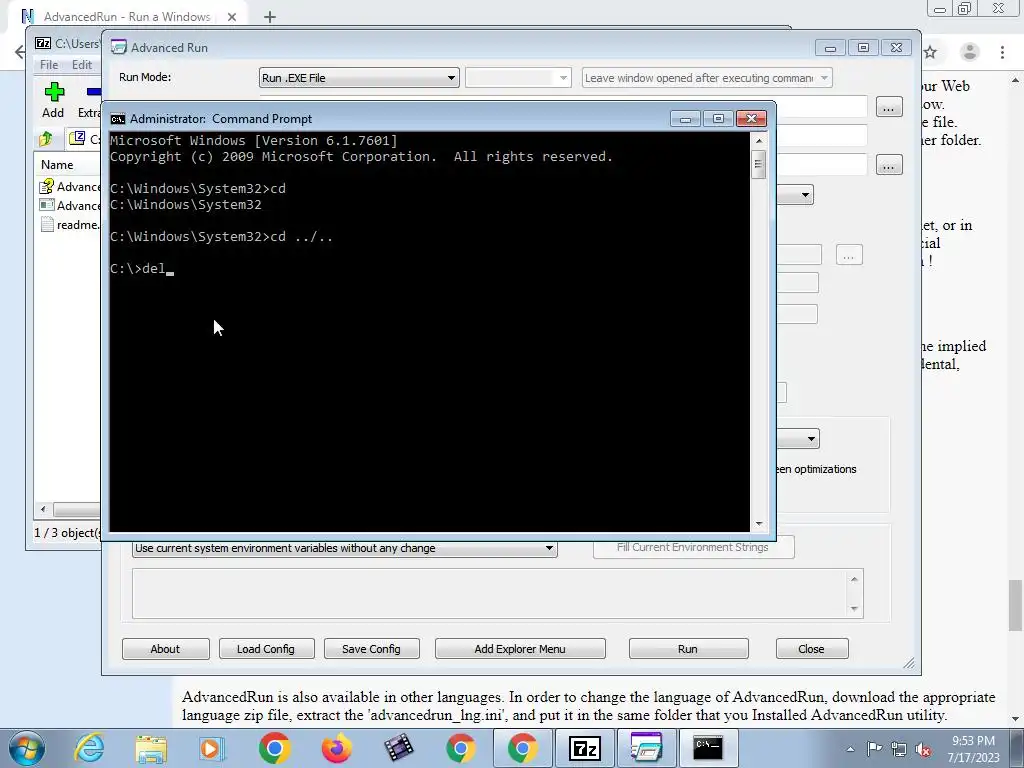The height and width of the screenshot is (768, 1024).
Task: Click the browser page scrollbar thumb
Action: (x=1015, y=605)
